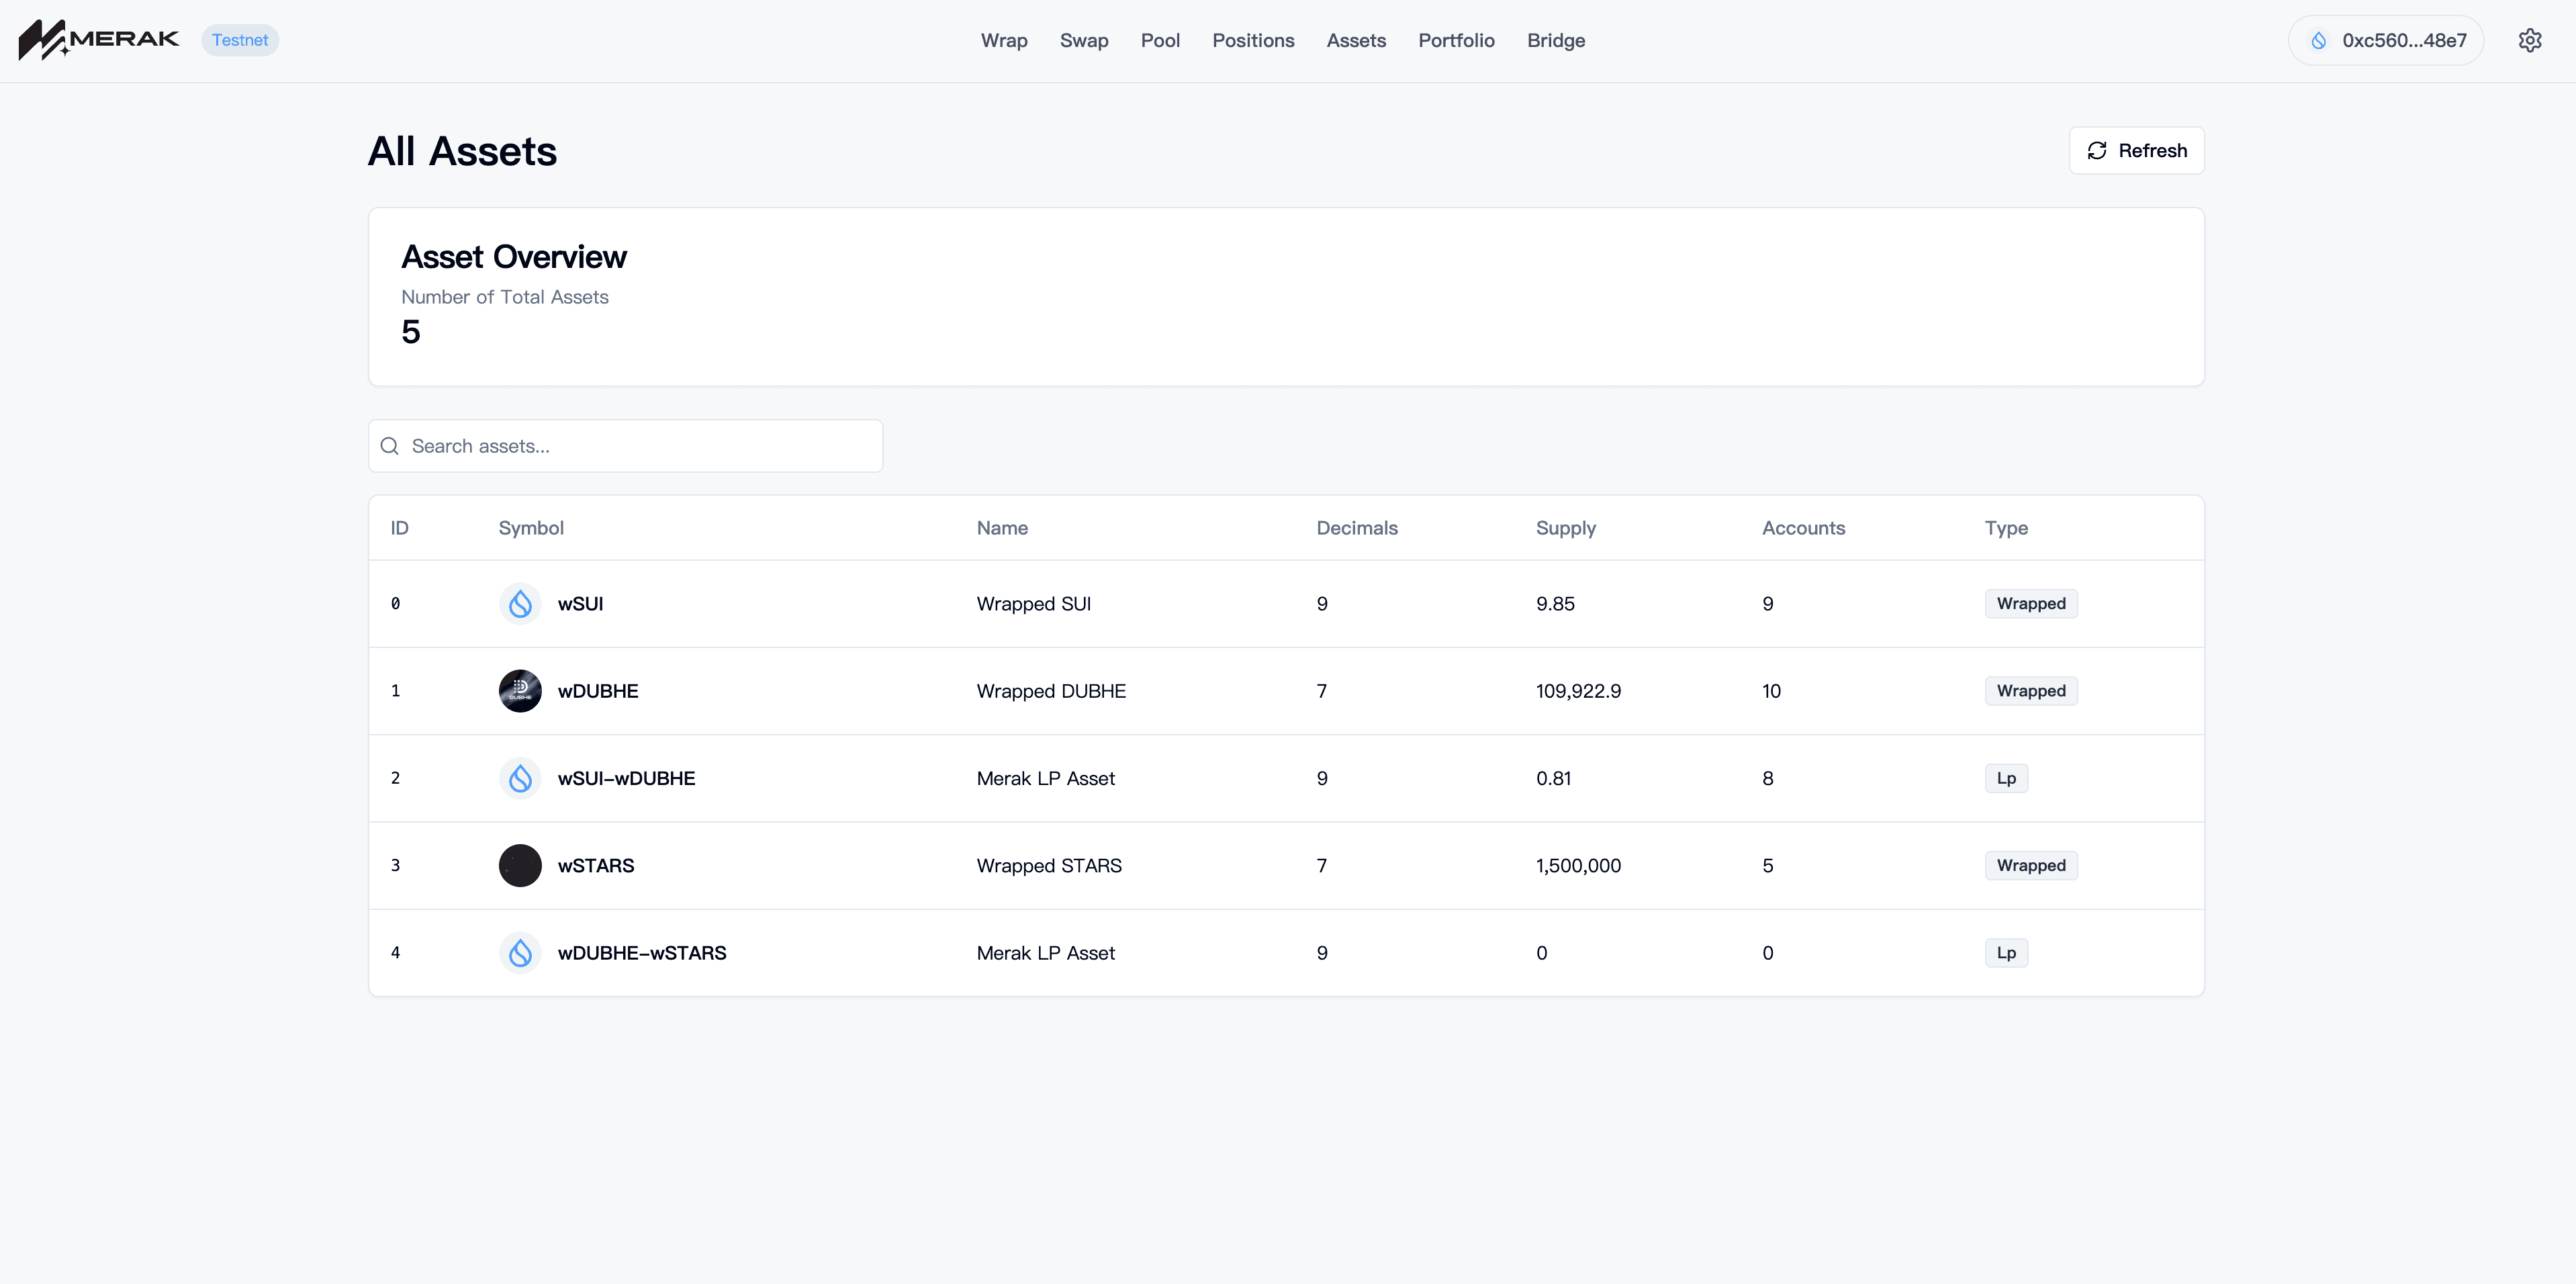Image resolution: width=2576 pixels, height=1284 pixels.
Task: Select the wDUBHE symbol text
Action: pyautogui.click(x=598, y=691)
